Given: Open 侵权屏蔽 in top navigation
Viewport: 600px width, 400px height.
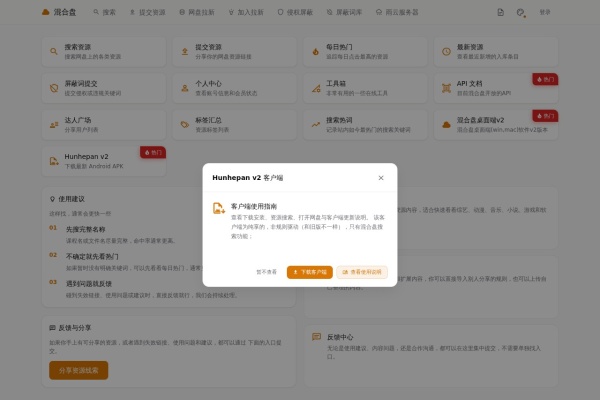Looking at the screenshot, I should pyautogui.click(x=295, y=12).
